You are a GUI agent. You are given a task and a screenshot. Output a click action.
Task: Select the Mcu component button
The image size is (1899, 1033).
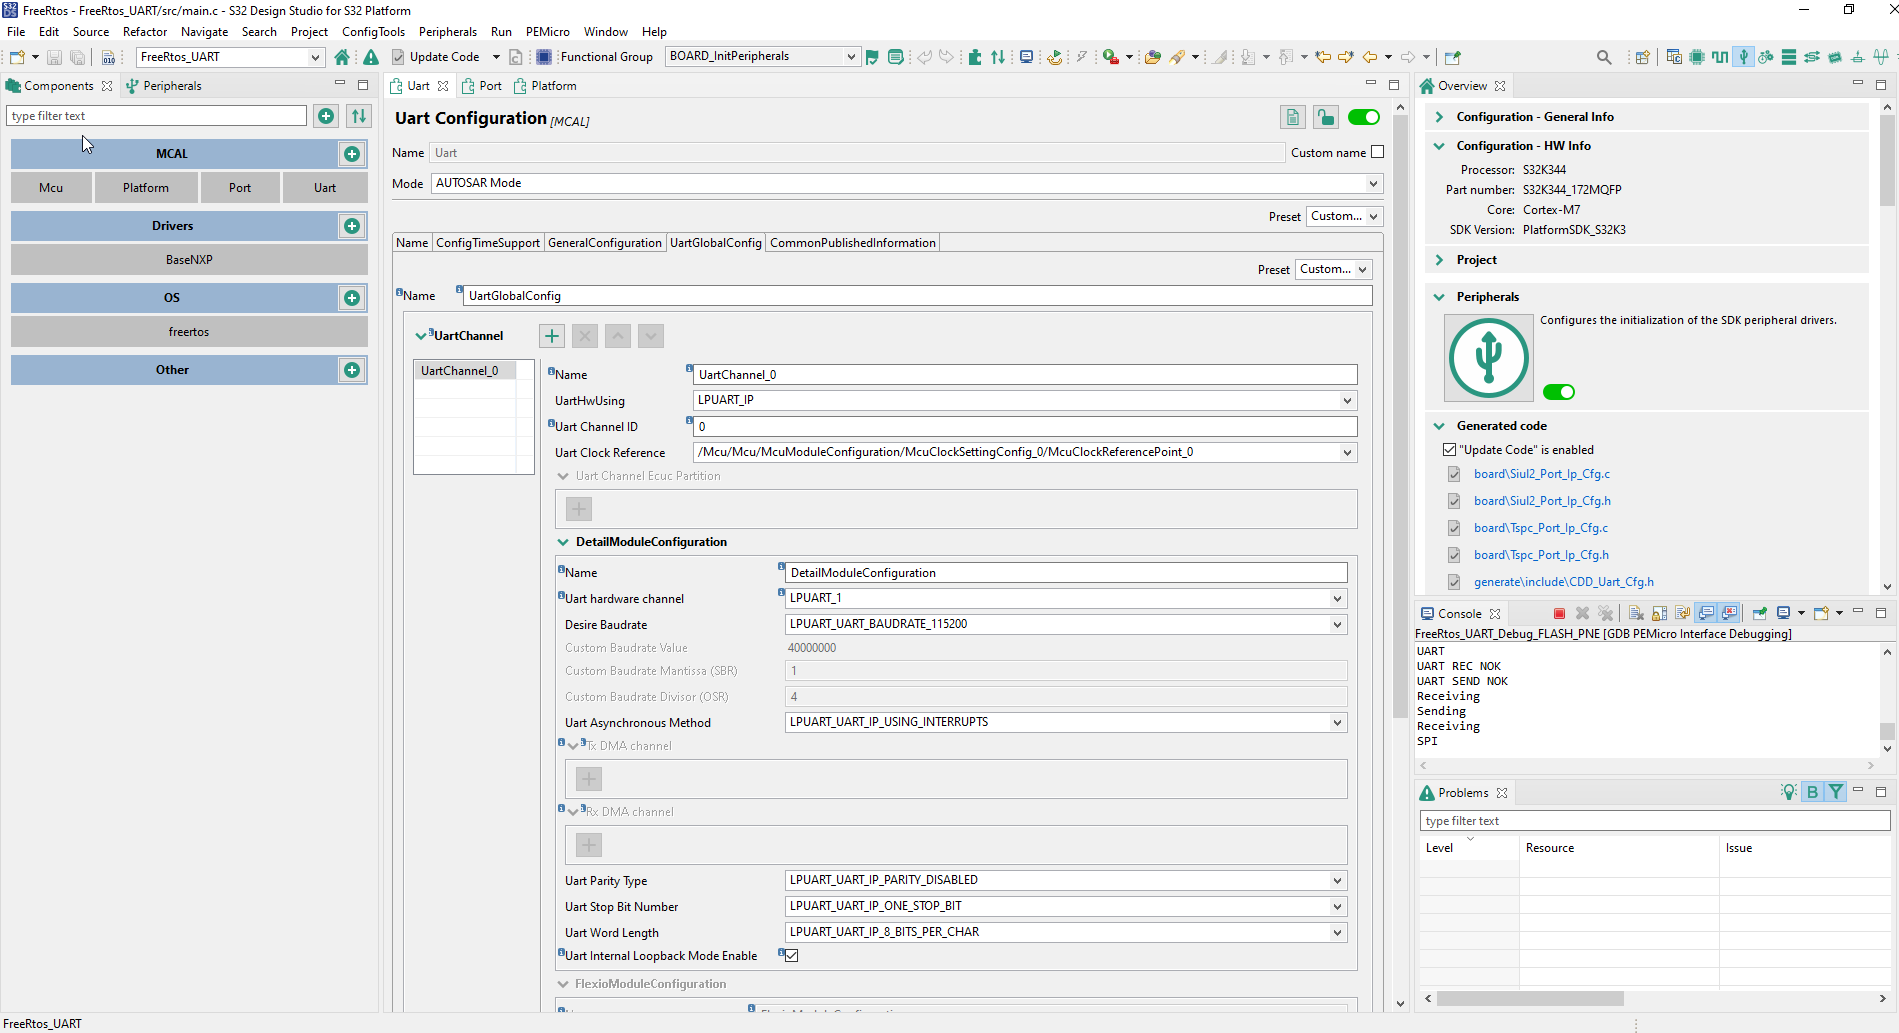click(x=51, y=188)
